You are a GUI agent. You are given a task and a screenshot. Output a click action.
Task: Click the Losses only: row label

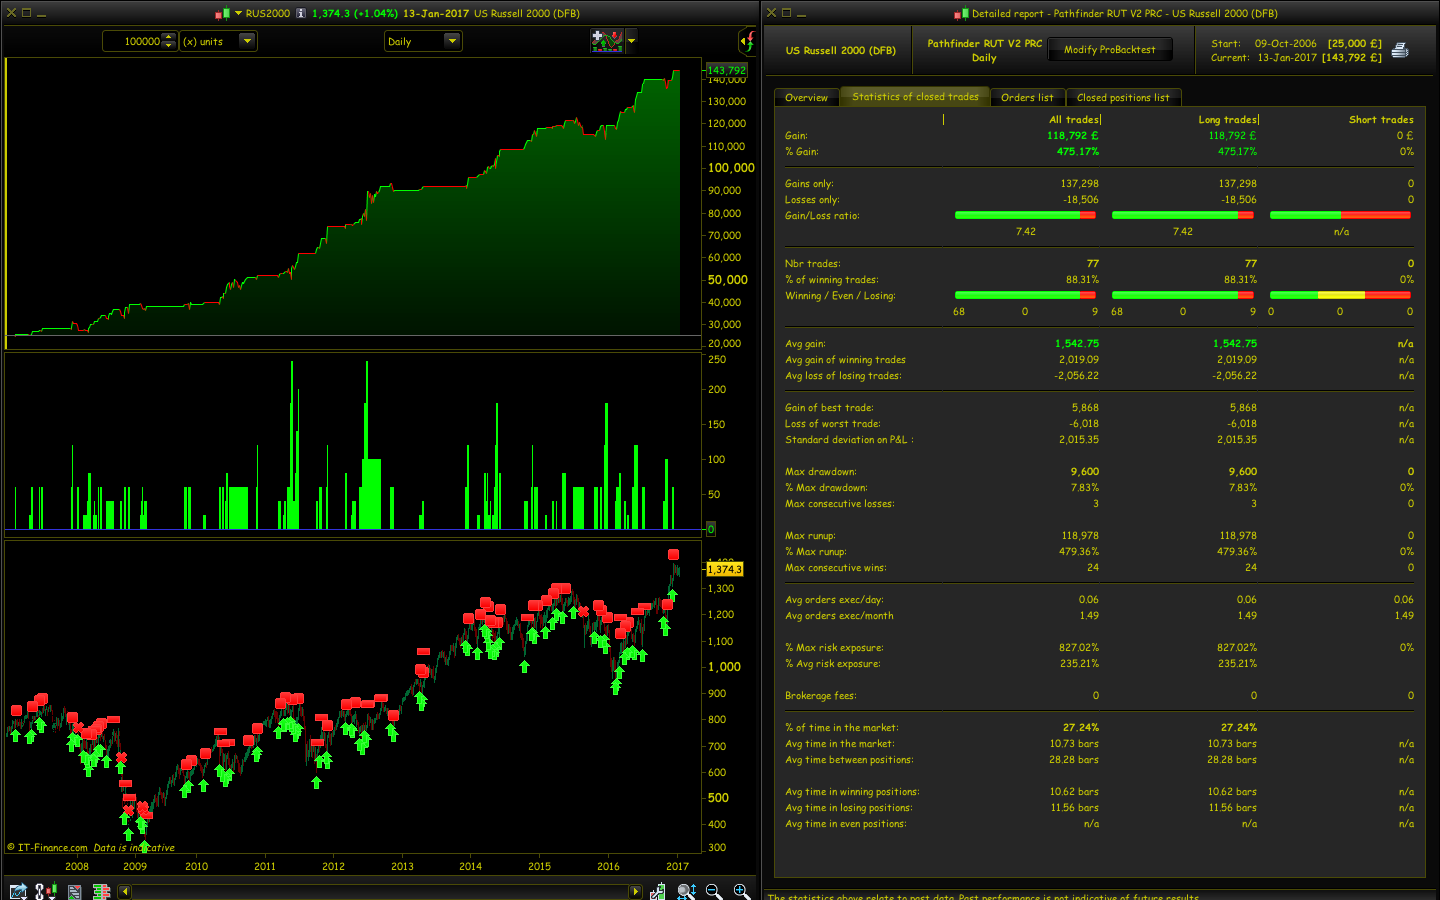(x=812, y=199)
